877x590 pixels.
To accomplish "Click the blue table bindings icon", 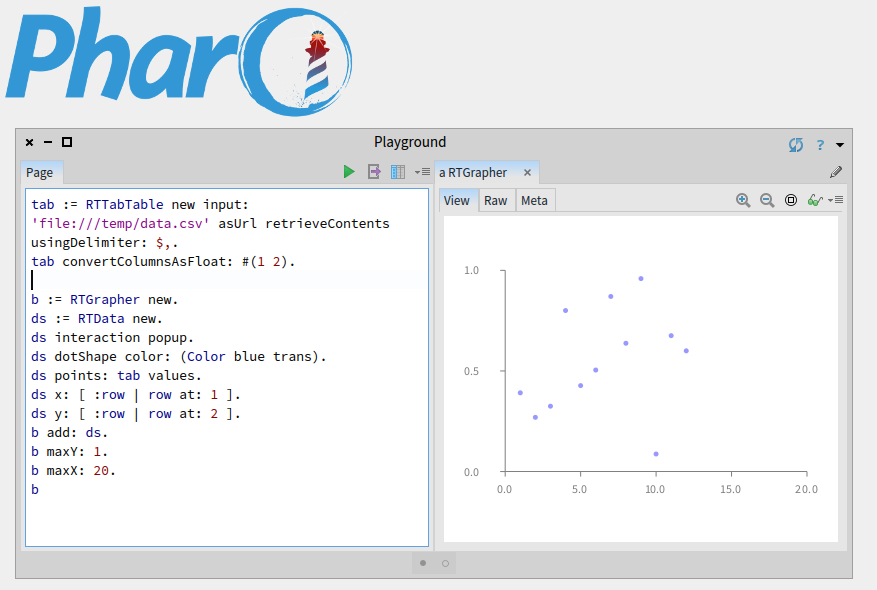I will pyautogui.click(x=398, y=172).
